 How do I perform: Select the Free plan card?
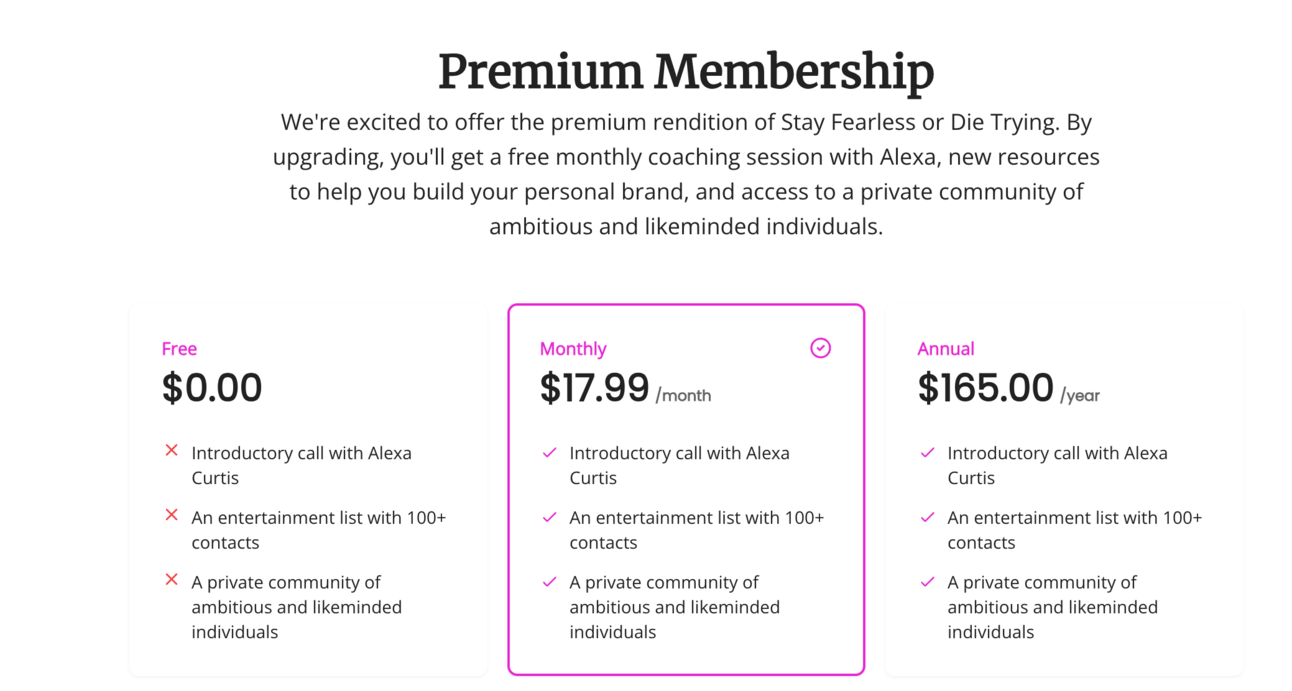[x=308, y=490]
